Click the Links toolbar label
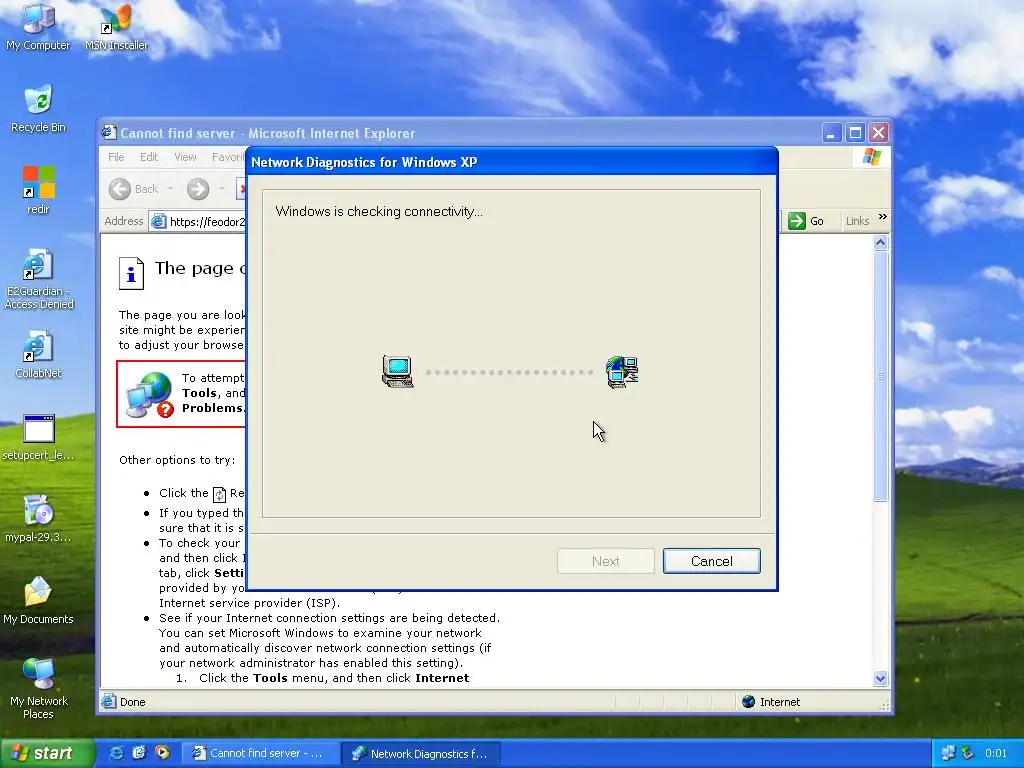Viewport: 1024px width, 768px height. pos(857,221)
